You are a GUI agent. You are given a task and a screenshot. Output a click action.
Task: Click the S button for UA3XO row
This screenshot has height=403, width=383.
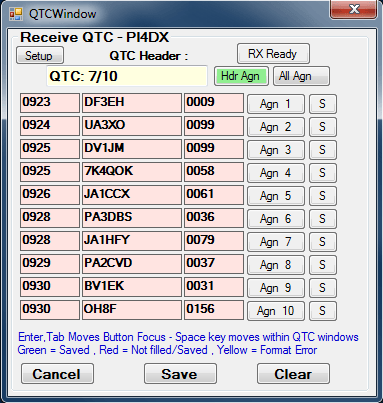coord(323,127)
